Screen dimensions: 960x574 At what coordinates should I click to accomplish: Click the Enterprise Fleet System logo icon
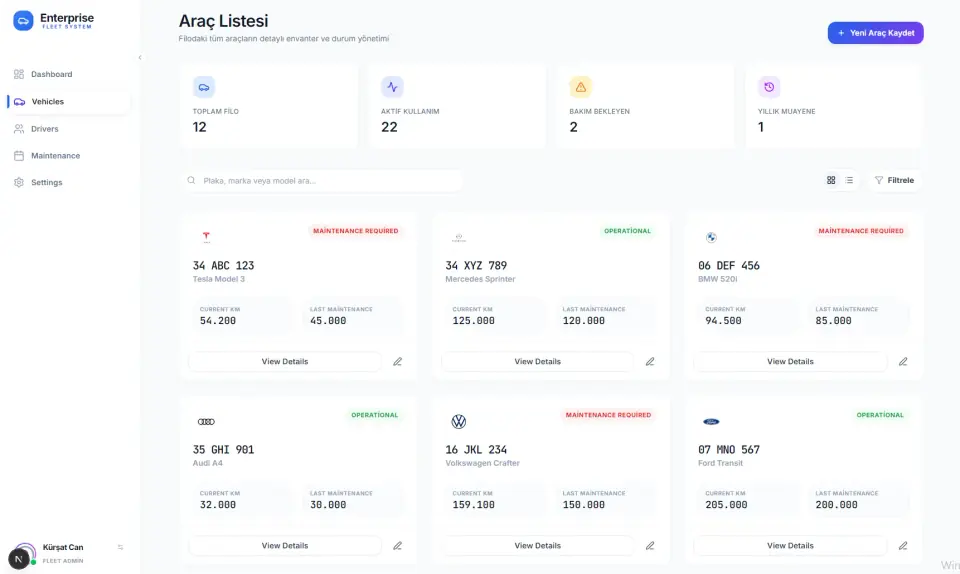23,21
